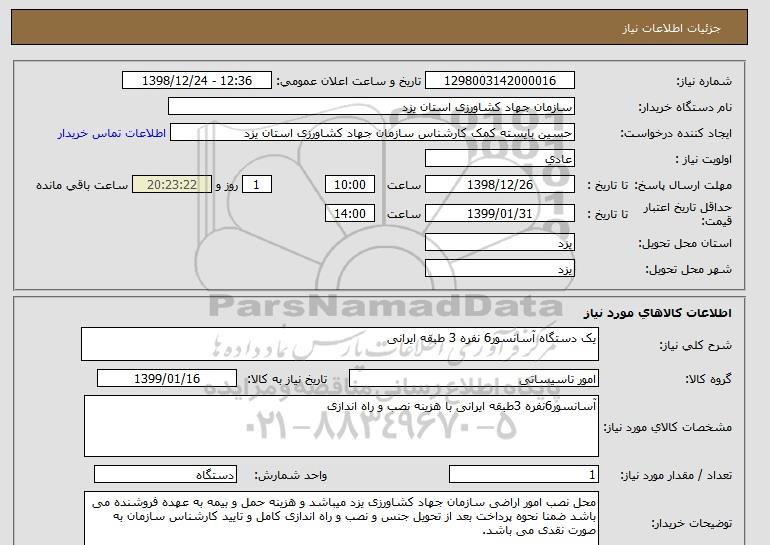Click the label تعداد / مقدار مورد نیاز
Viewport: 770px width, 545px height.
point(676,475)
